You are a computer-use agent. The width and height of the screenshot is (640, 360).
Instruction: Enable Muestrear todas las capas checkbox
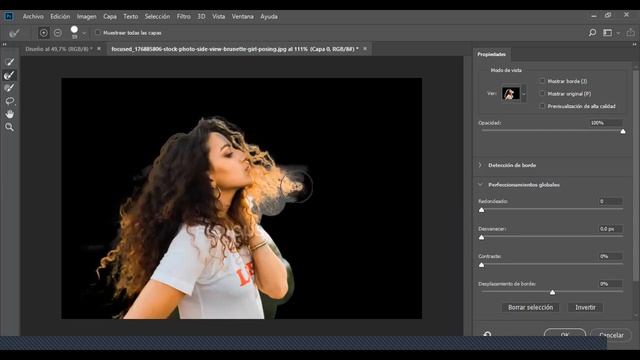(x=98, y=33)
